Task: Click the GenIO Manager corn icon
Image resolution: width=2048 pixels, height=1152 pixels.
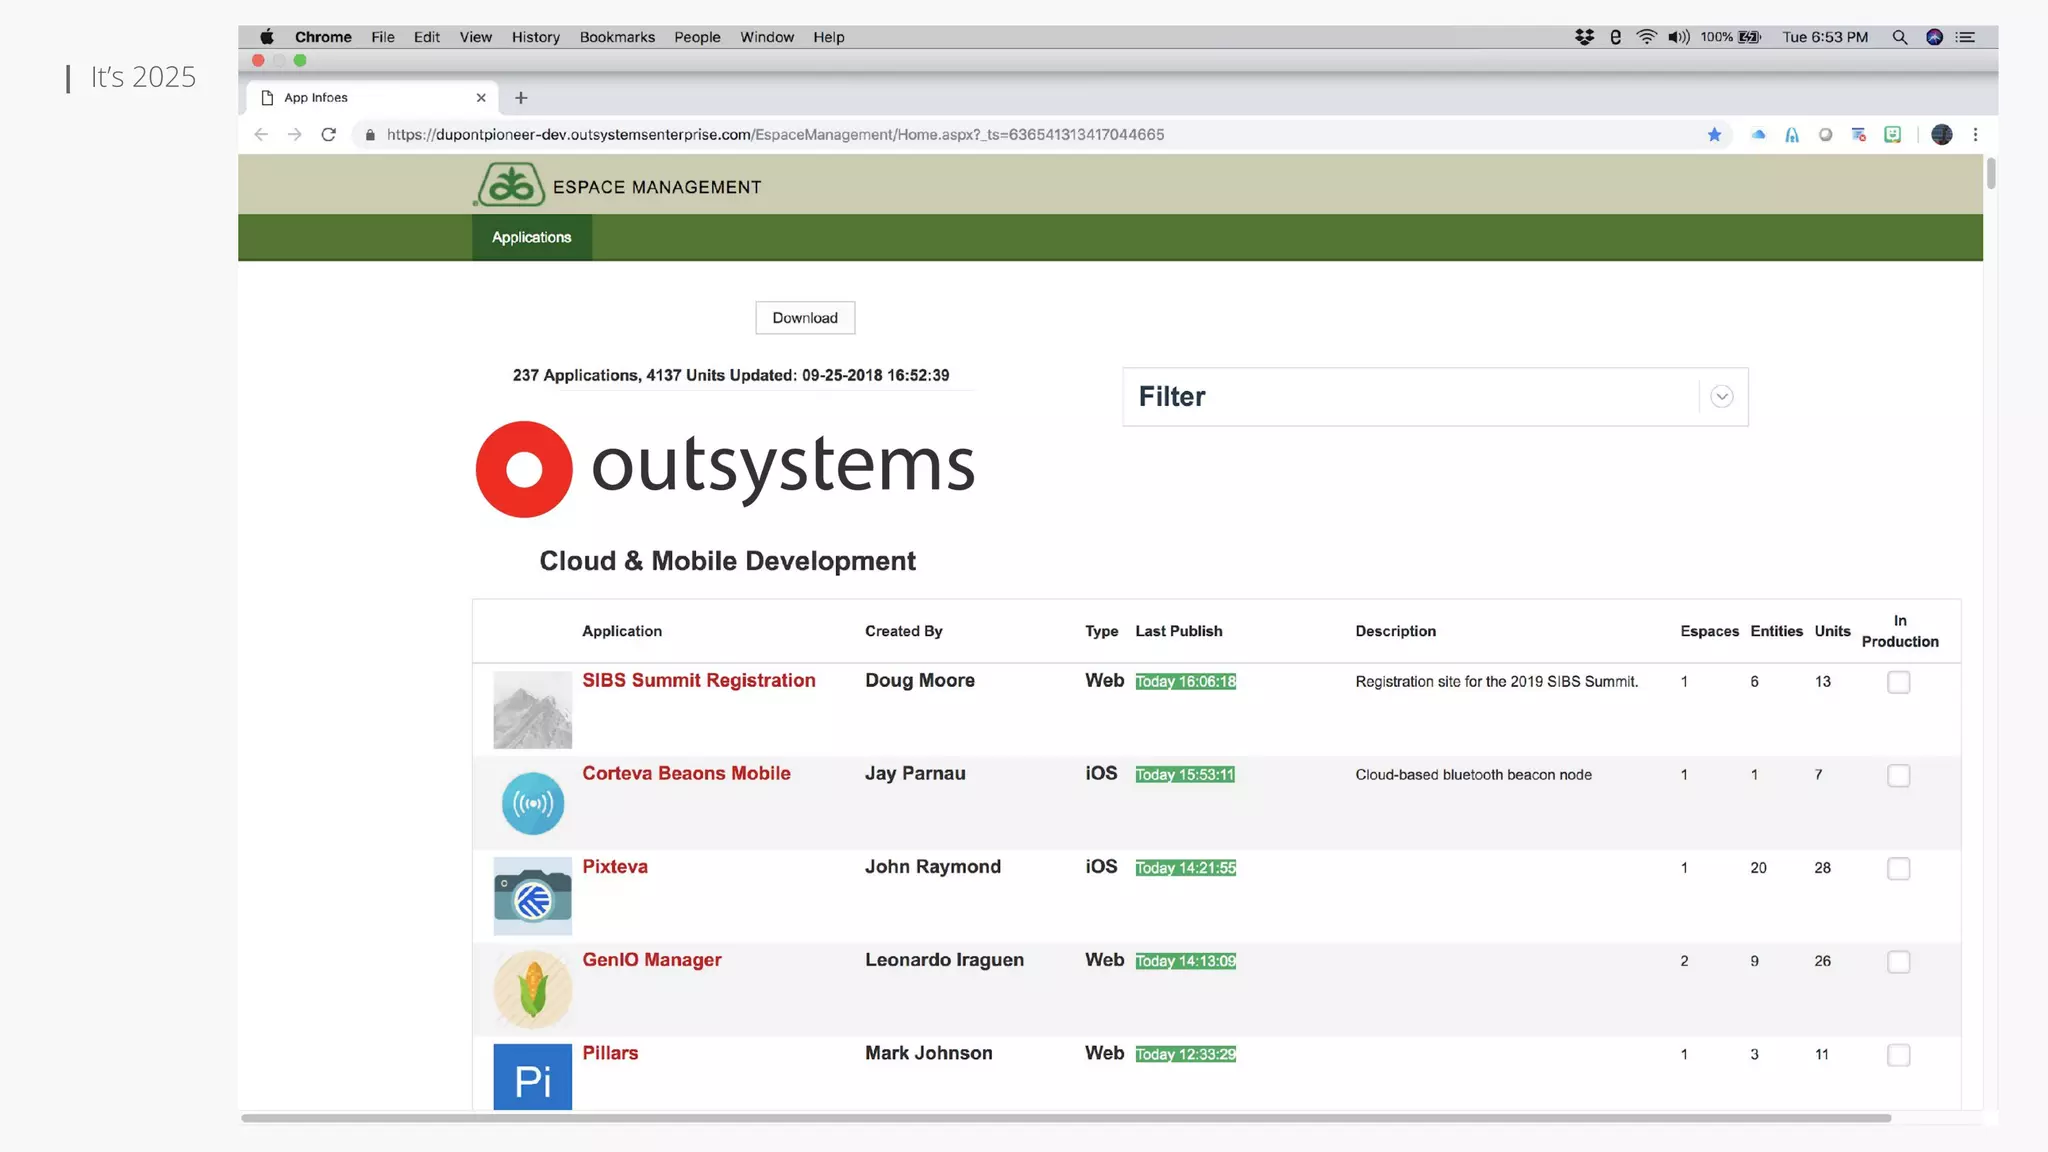Action: (x=532, y=989)
